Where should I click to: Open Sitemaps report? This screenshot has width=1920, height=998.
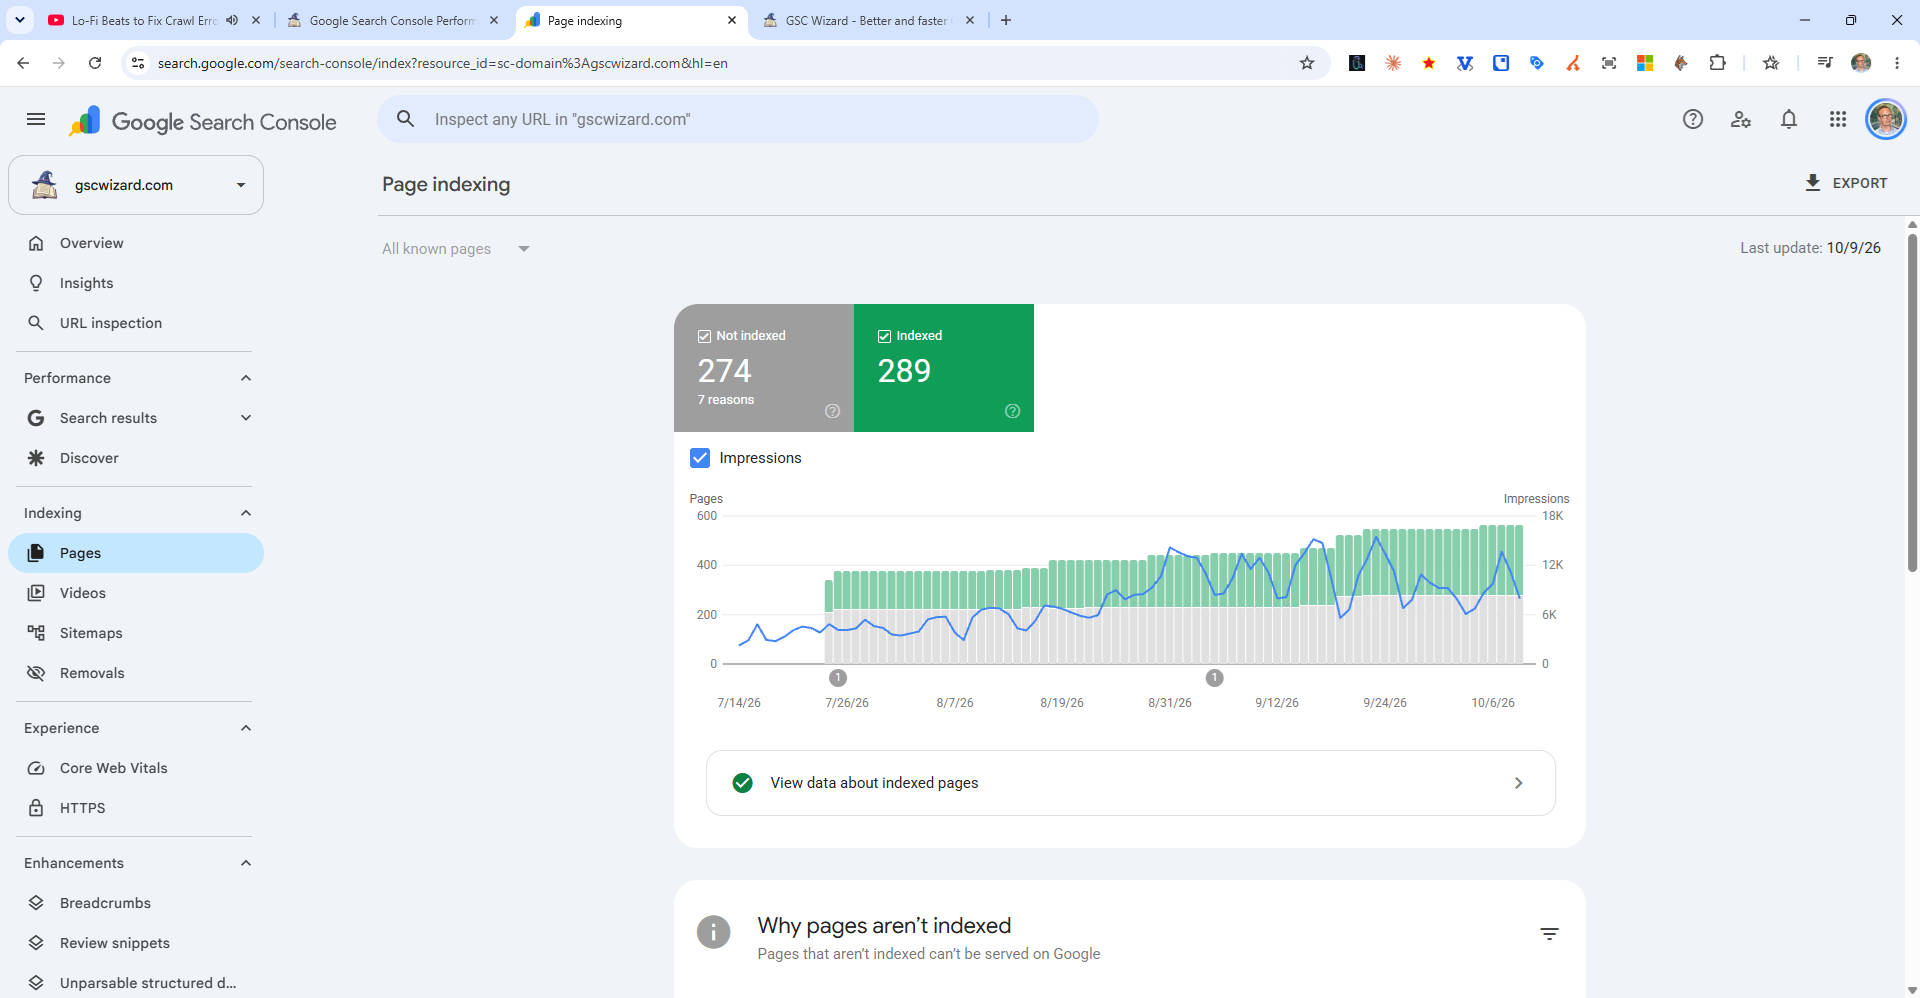(136, 633)
